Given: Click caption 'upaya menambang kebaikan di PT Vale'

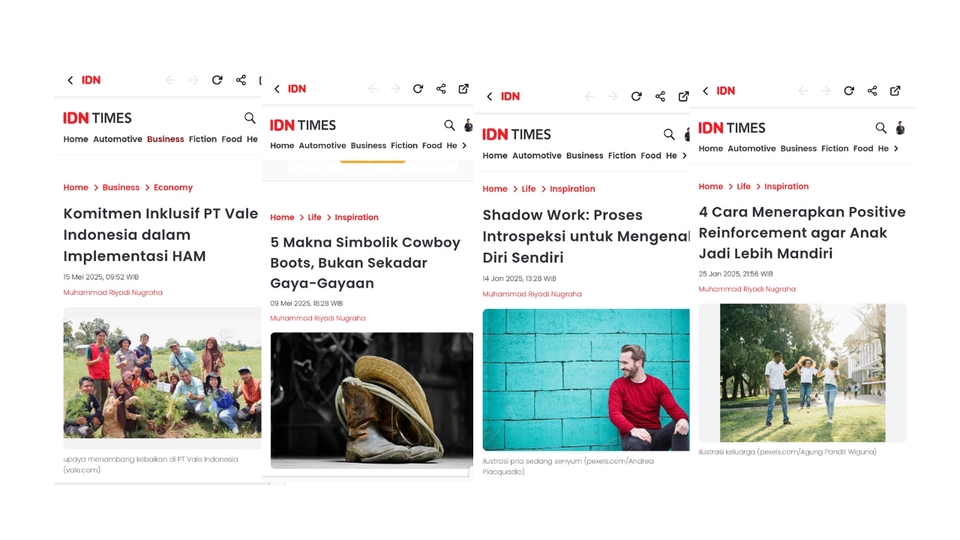Looking at the screenshot, I should [x=151, y=465].
